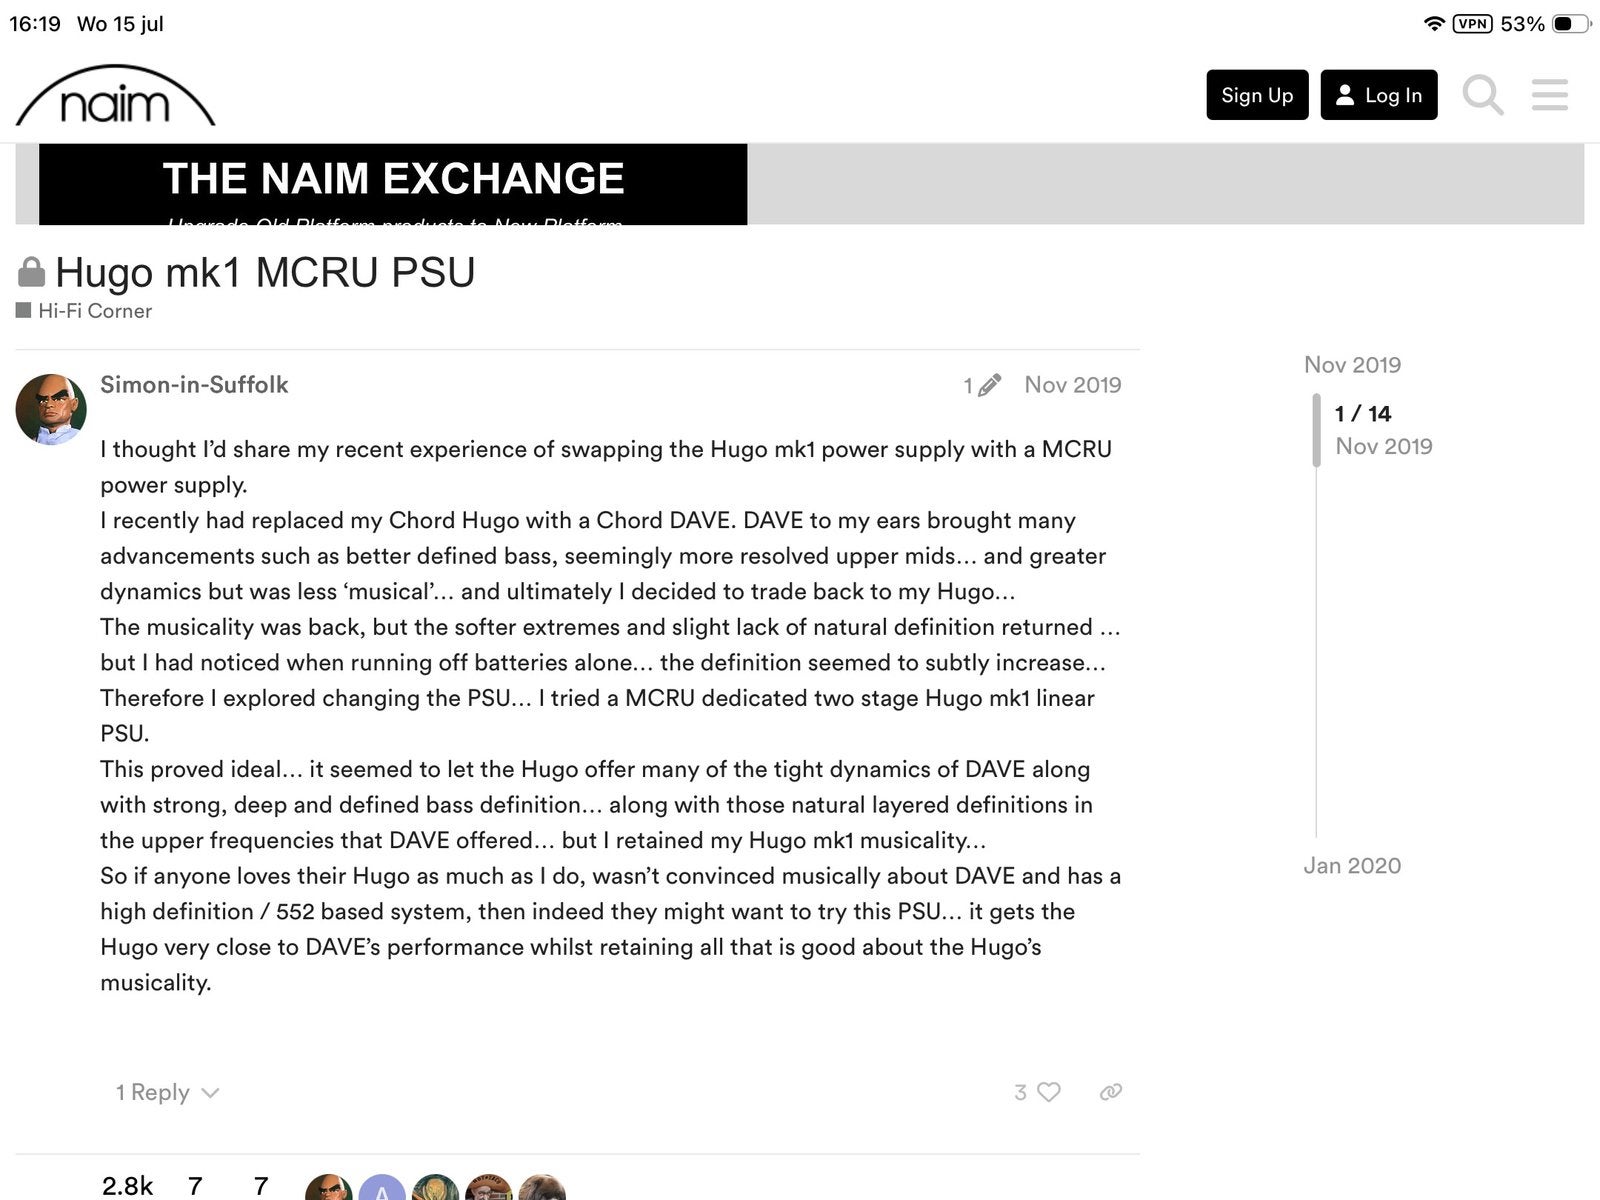Expand the 1 Reply chevron

point(167,1092)
